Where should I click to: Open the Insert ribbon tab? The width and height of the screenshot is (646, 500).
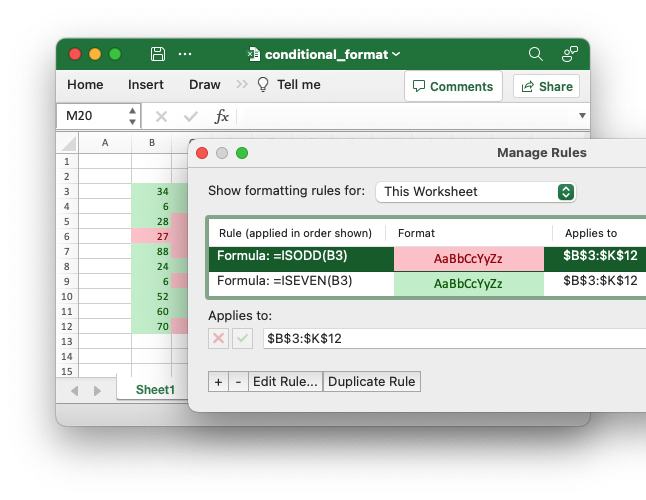(x=146, y=85)
